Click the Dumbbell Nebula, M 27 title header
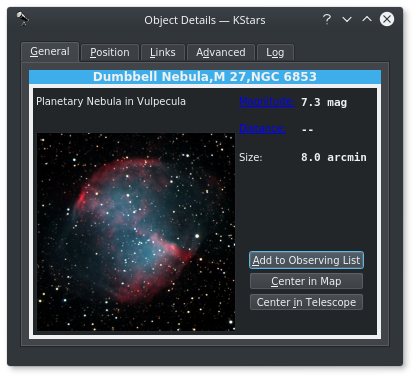This screenshot has width=416, height=379. [205, 77]
